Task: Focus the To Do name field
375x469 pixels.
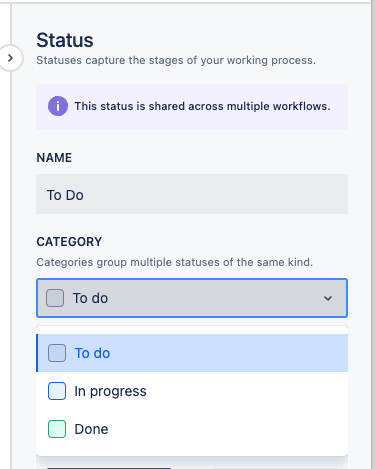Action: point(192,194)
